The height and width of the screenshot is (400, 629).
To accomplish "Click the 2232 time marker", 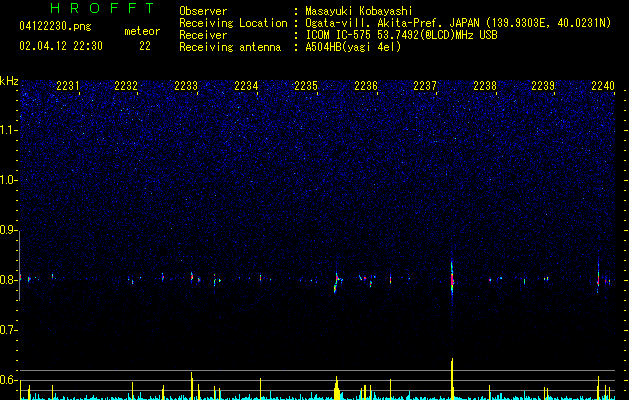I will click(x=126, y=85).
